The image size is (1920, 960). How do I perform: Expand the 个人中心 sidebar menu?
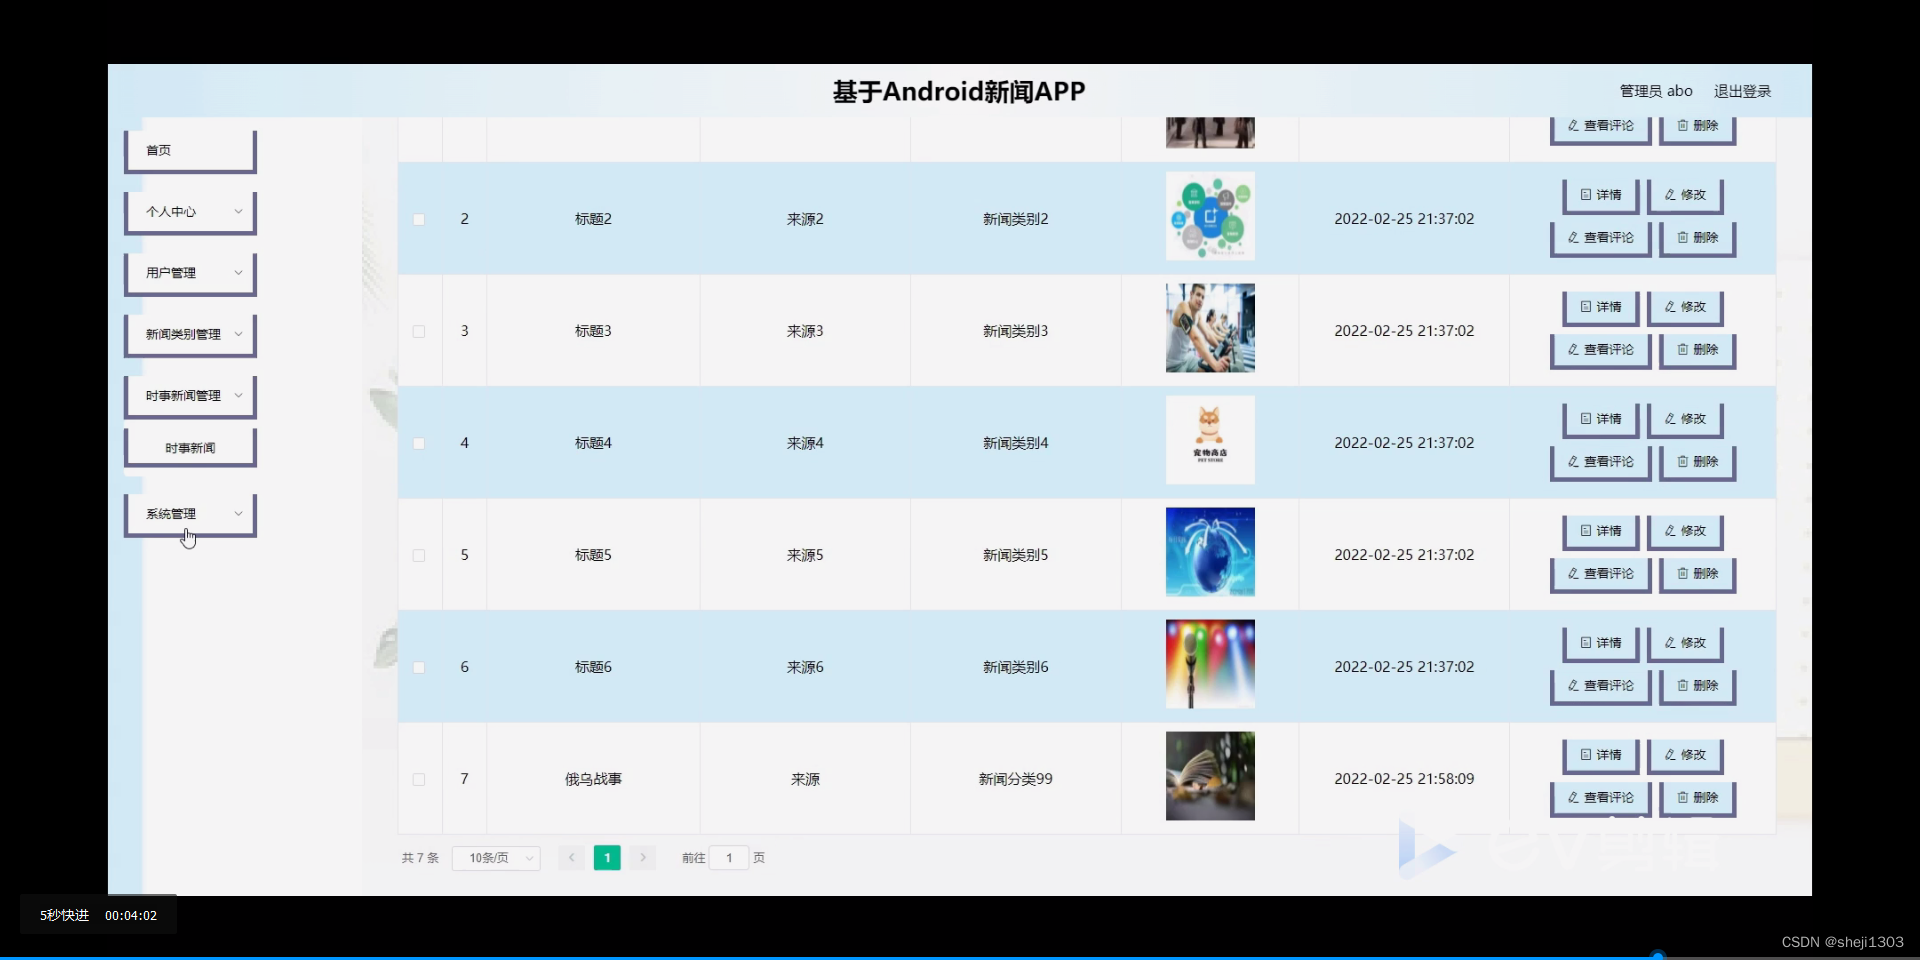(189, 211)
